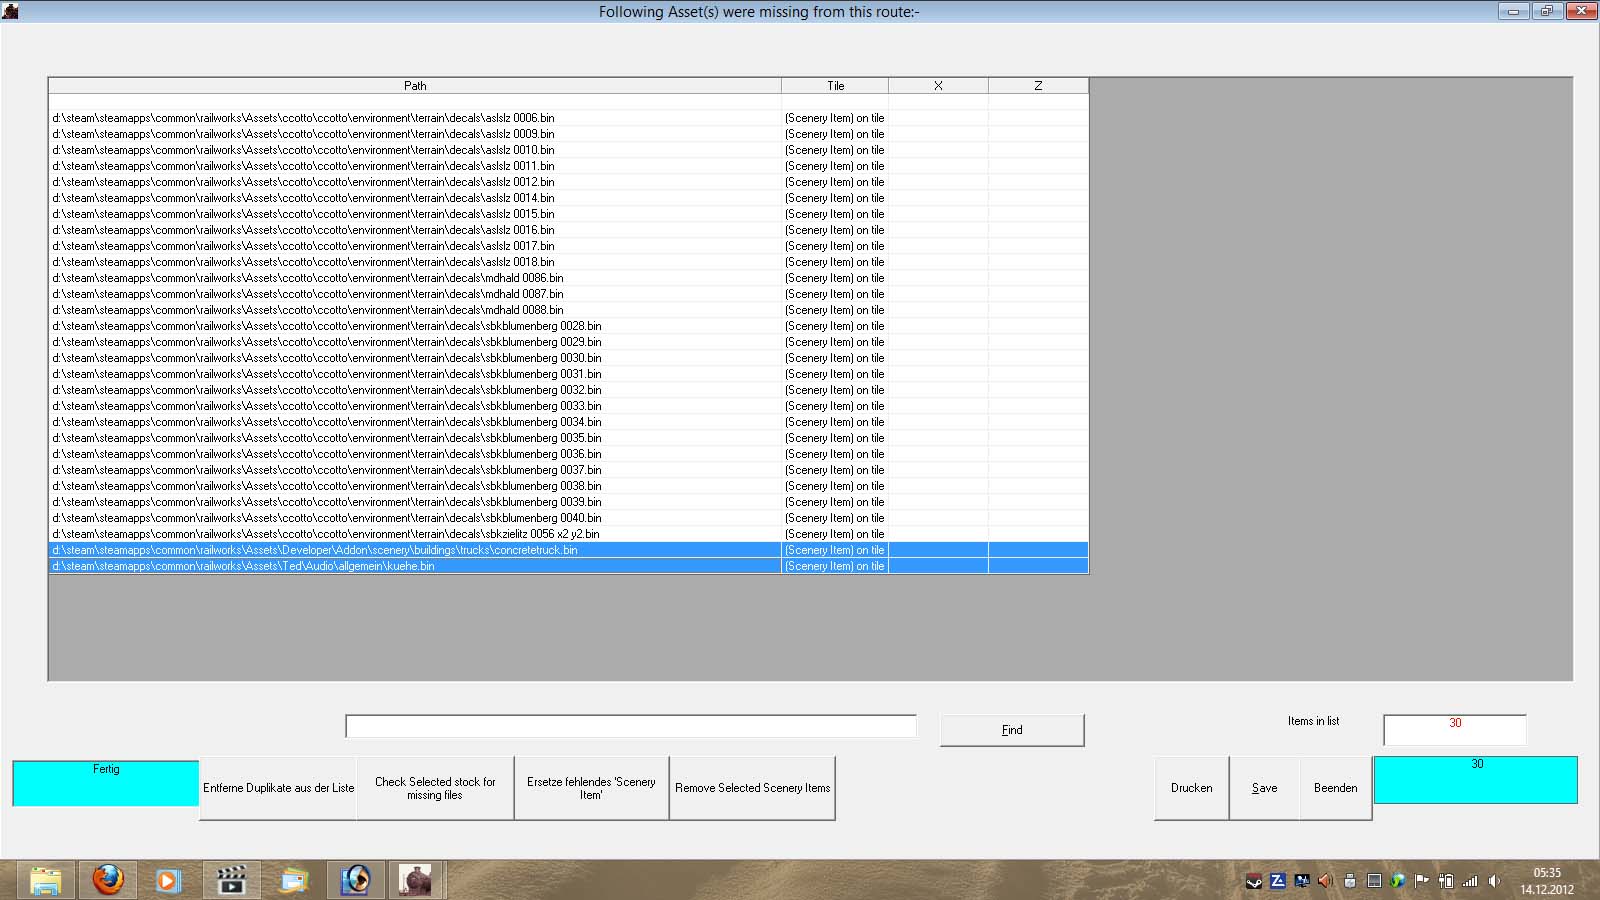Click the X column header
Image resolution: width=1600 pixels, height=900 pixels.
(938, 86)
